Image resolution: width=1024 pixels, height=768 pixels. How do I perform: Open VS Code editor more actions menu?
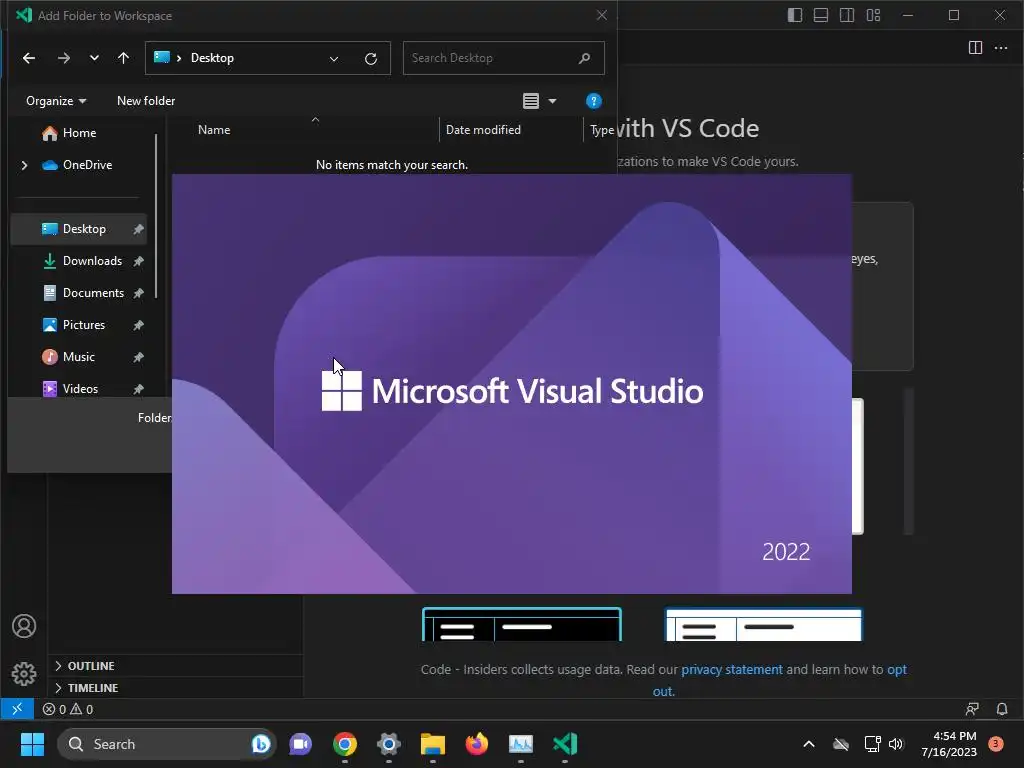1001,48
